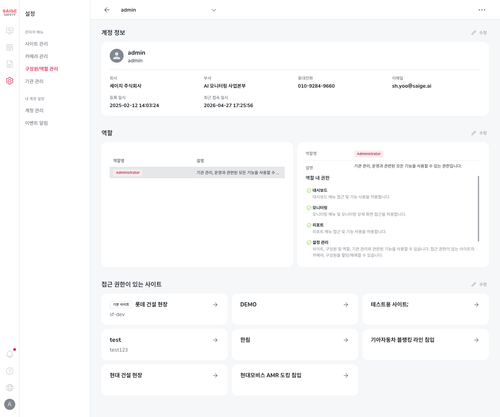Click the email sh.yoo@saige.ai
The height and width of the screenshot is (417, 500).
tap(411, 86)
